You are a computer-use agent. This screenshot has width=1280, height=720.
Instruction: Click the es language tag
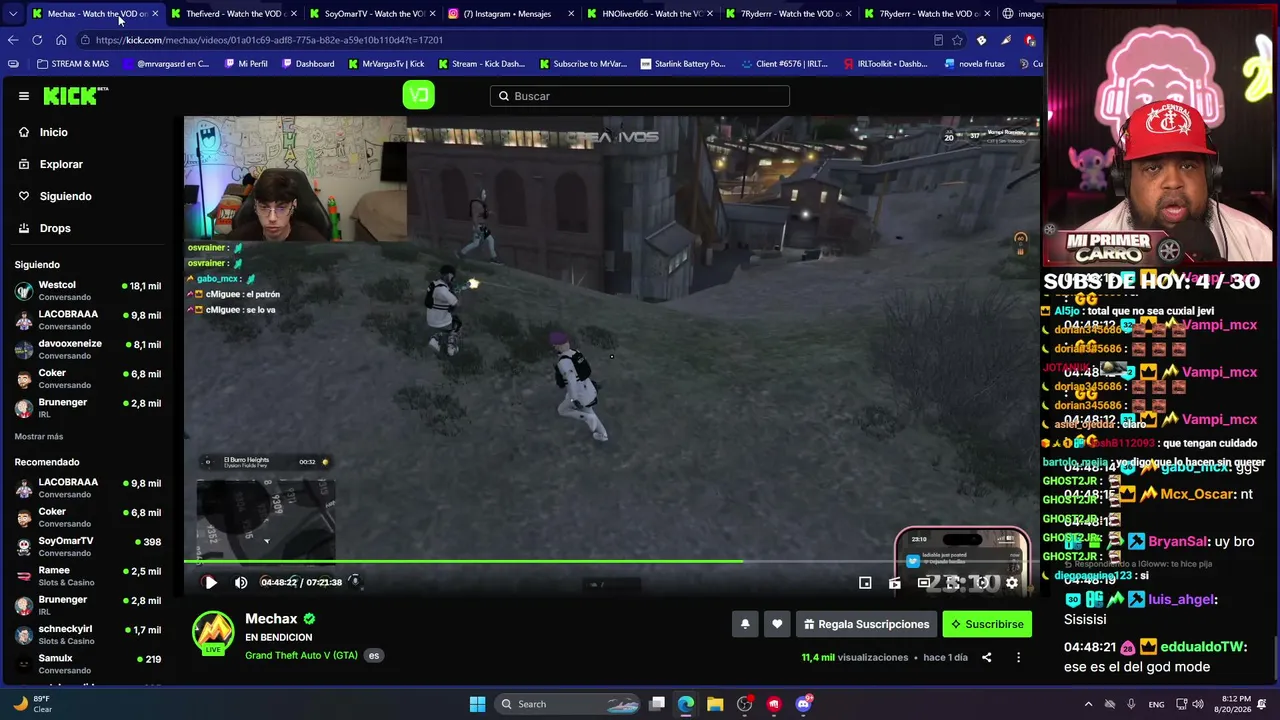[374, 656]
